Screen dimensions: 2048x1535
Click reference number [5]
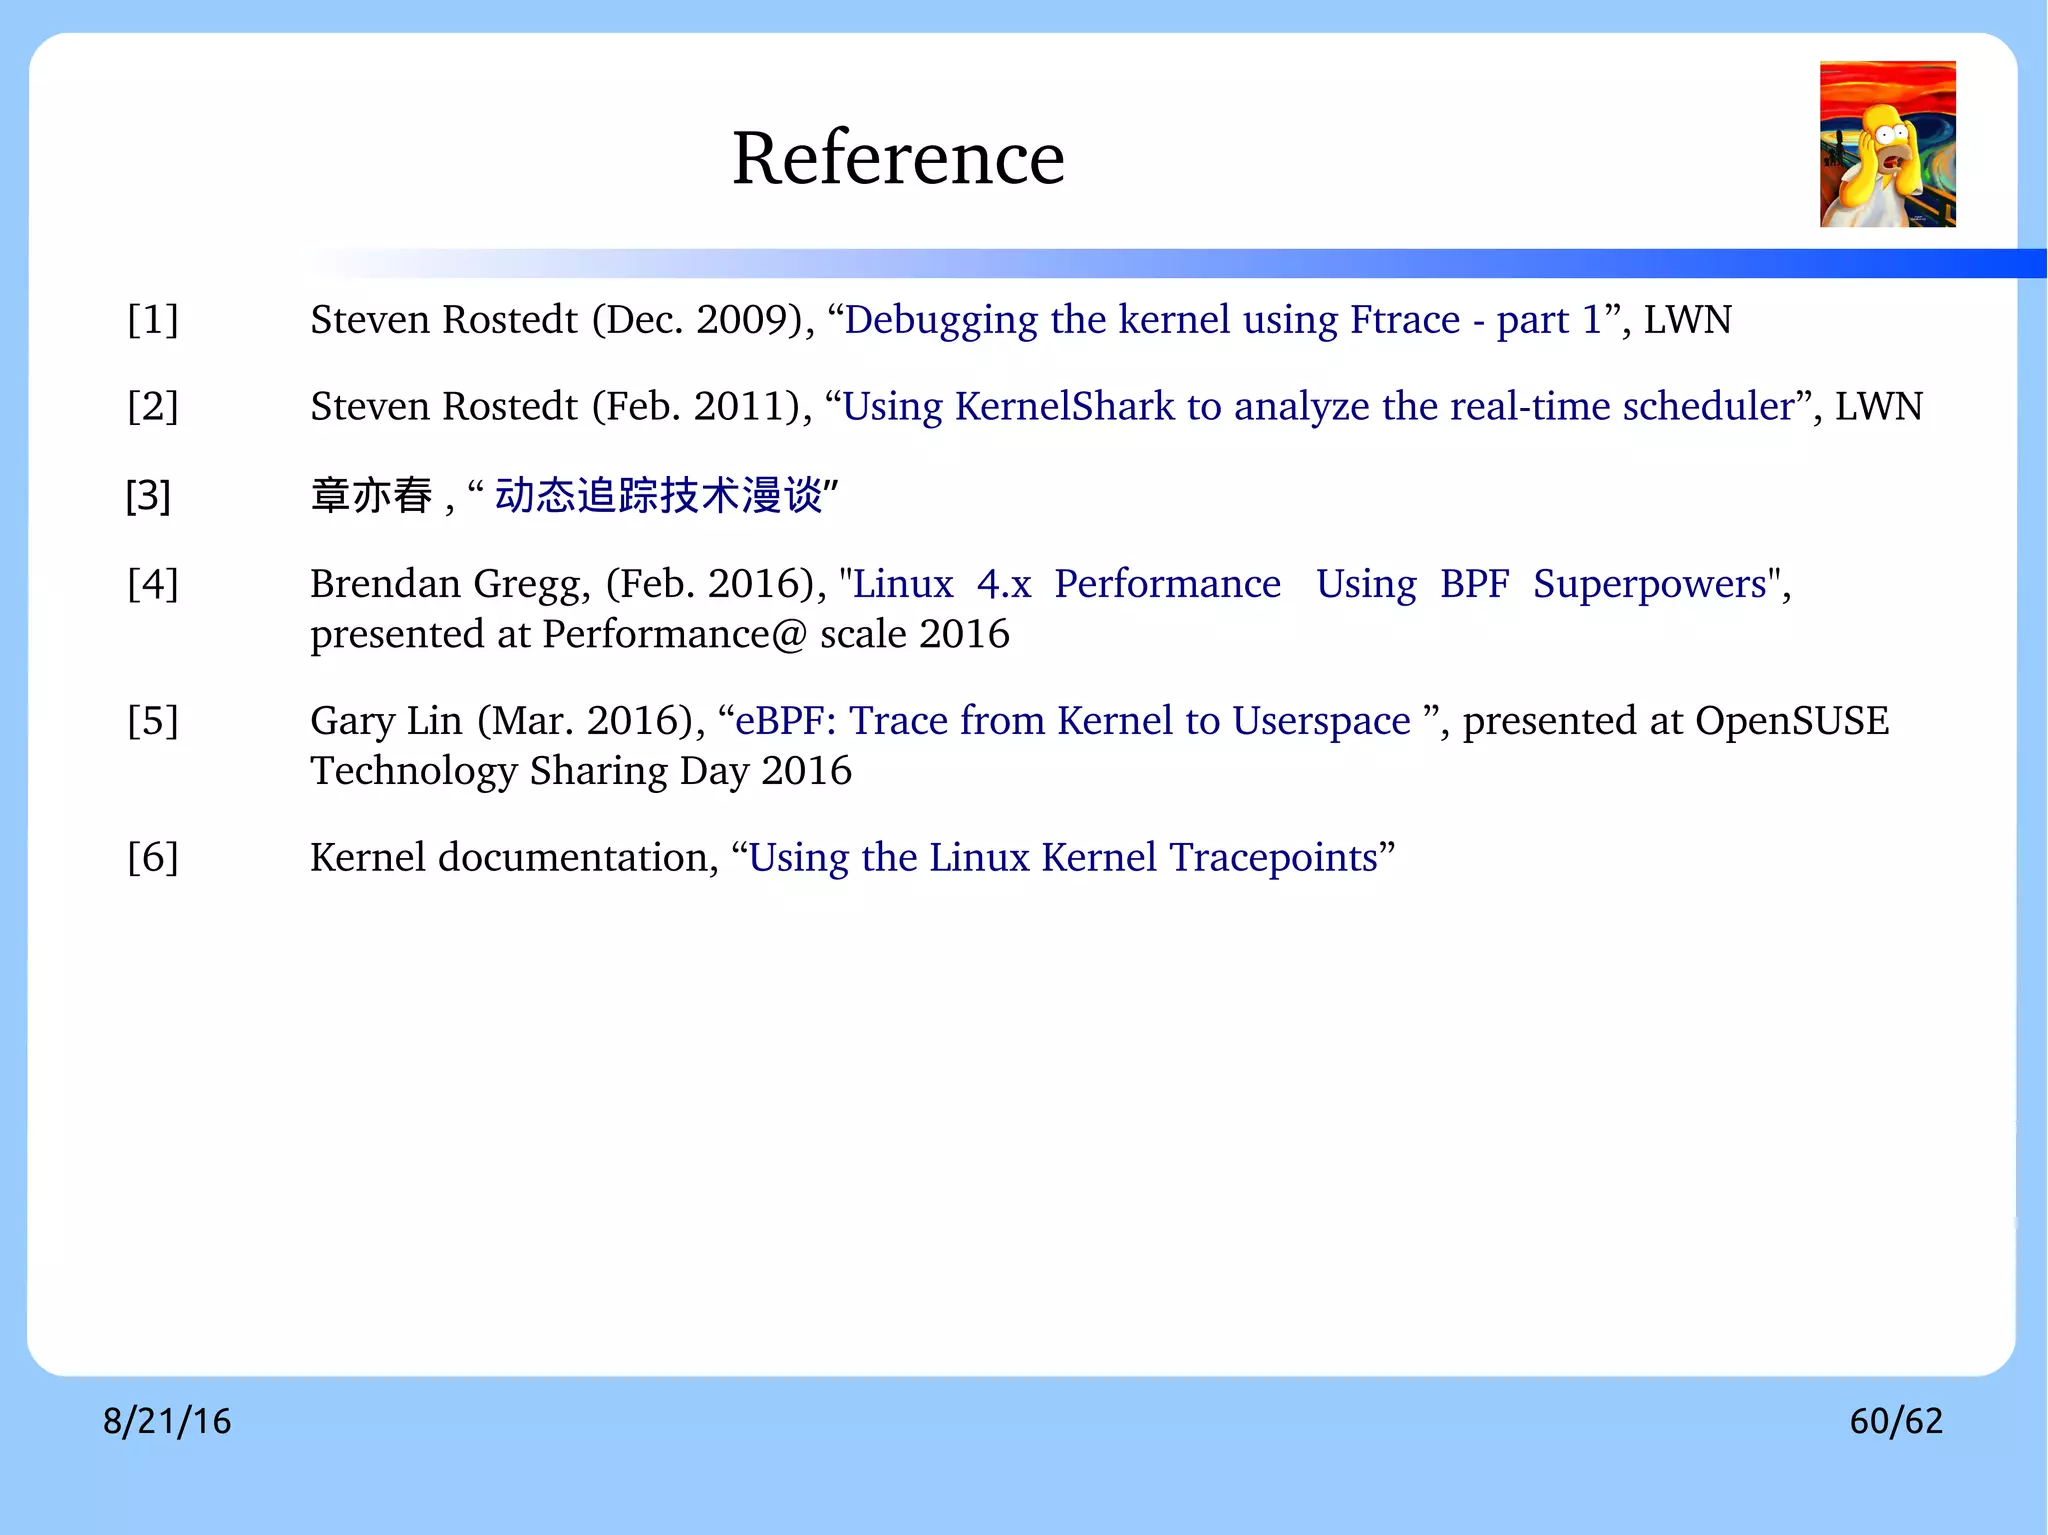[153, 721]
